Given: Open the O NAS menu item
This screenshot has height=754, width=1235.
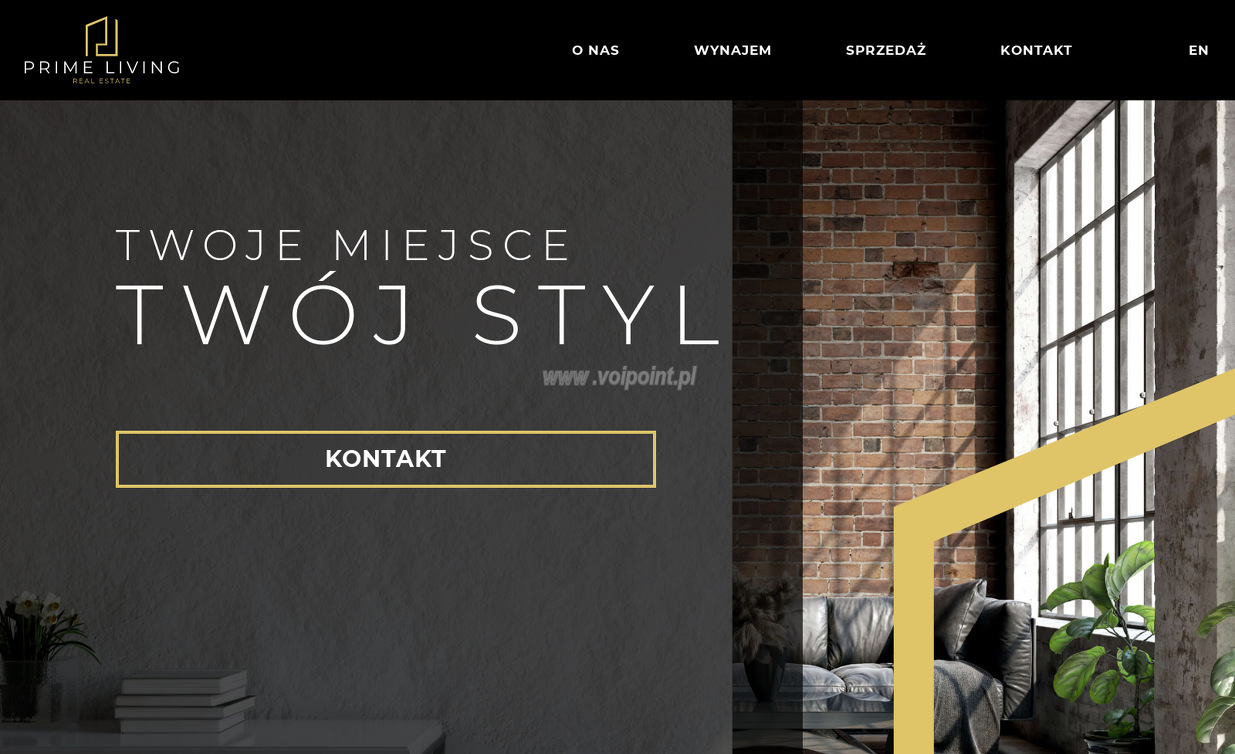Looking at the screenshot, I should point(596,50).
